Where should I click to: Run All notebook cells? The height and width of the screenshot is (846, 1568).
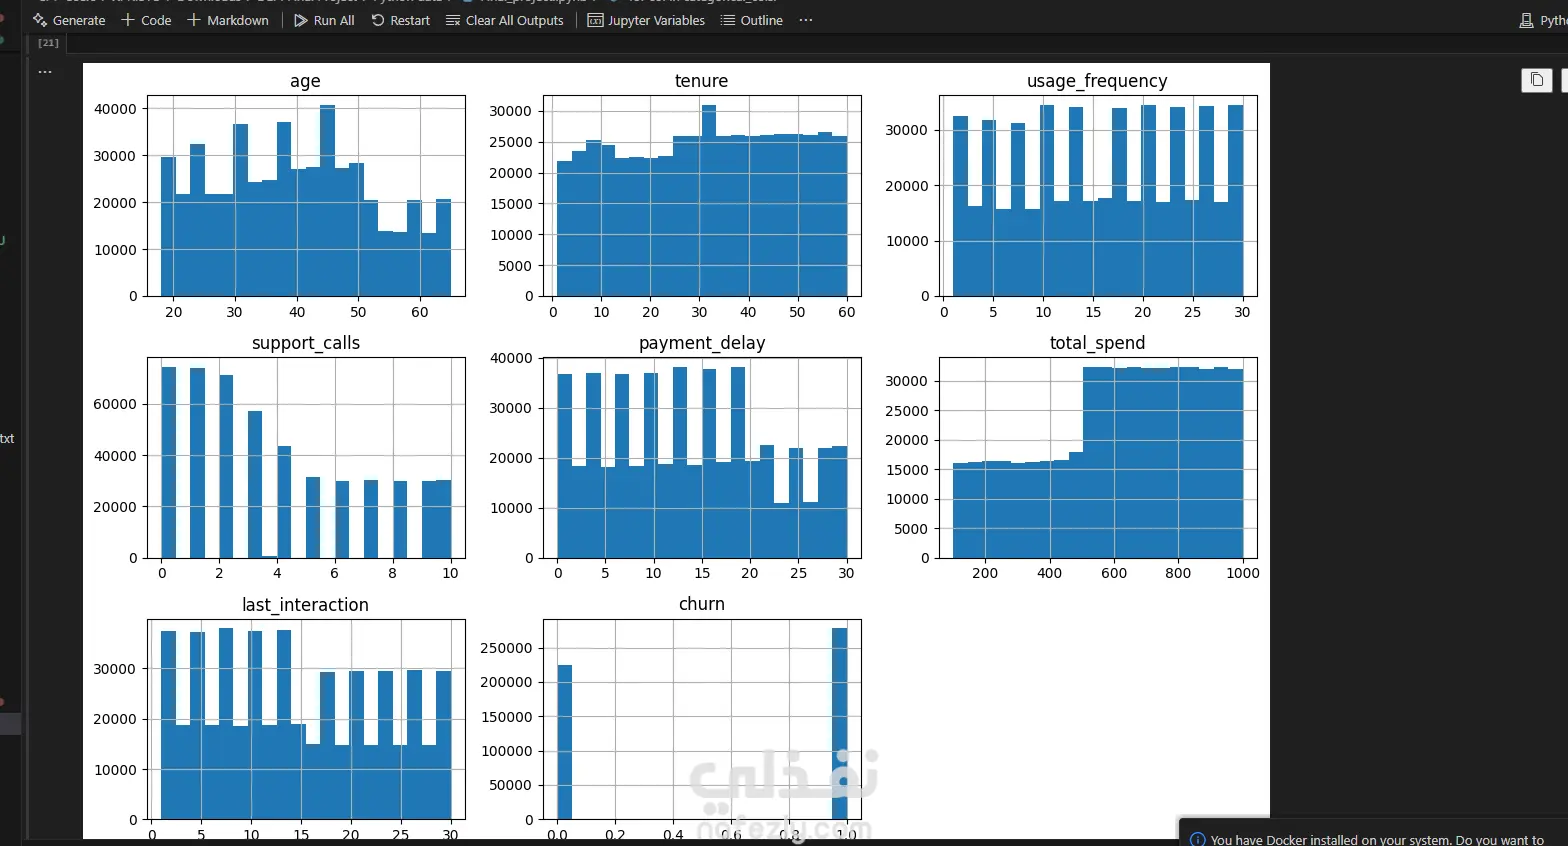324,20
